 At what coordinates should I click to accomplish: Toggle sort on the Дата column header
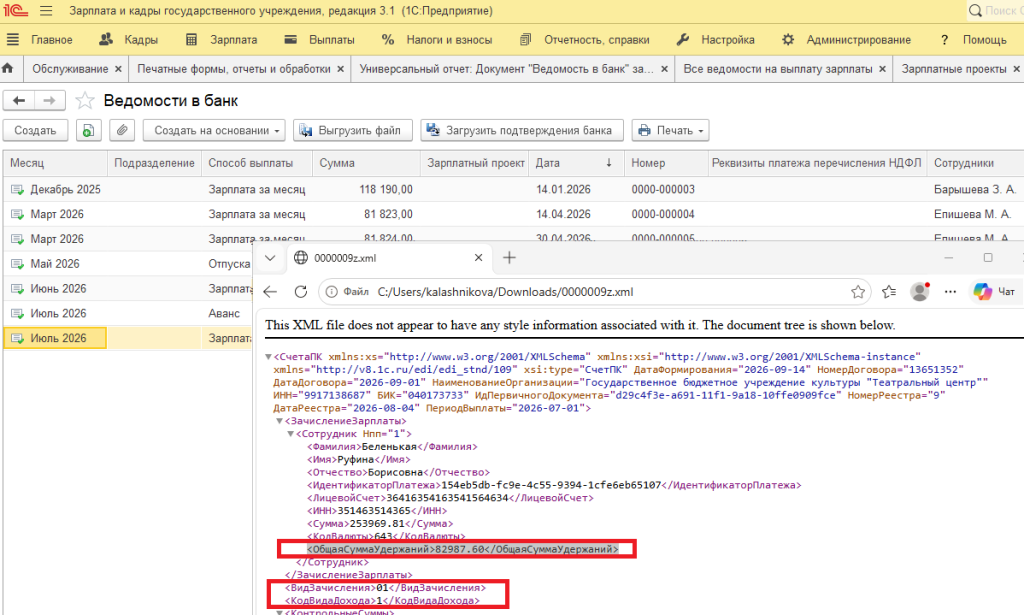pos(576,163)
